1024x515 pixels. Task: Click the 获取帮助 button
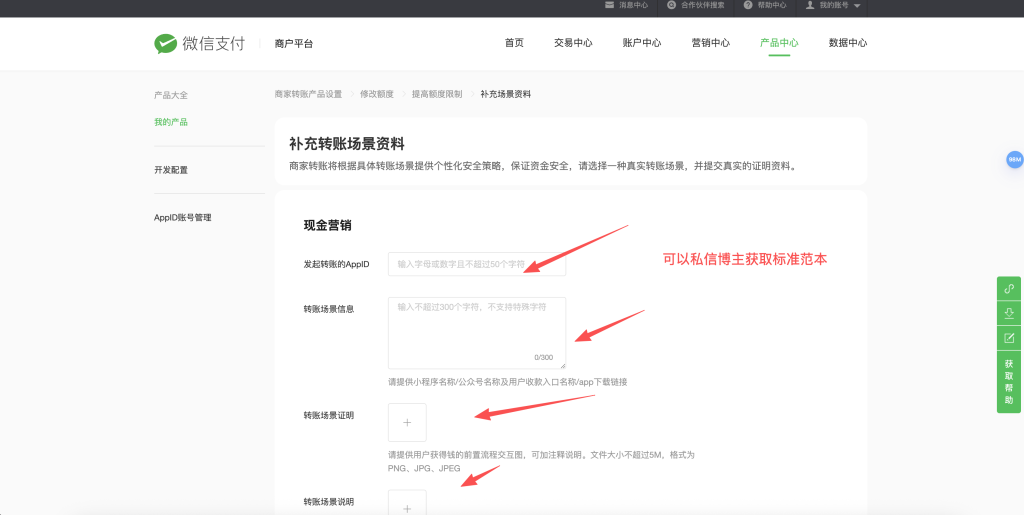pos(1009,382)
